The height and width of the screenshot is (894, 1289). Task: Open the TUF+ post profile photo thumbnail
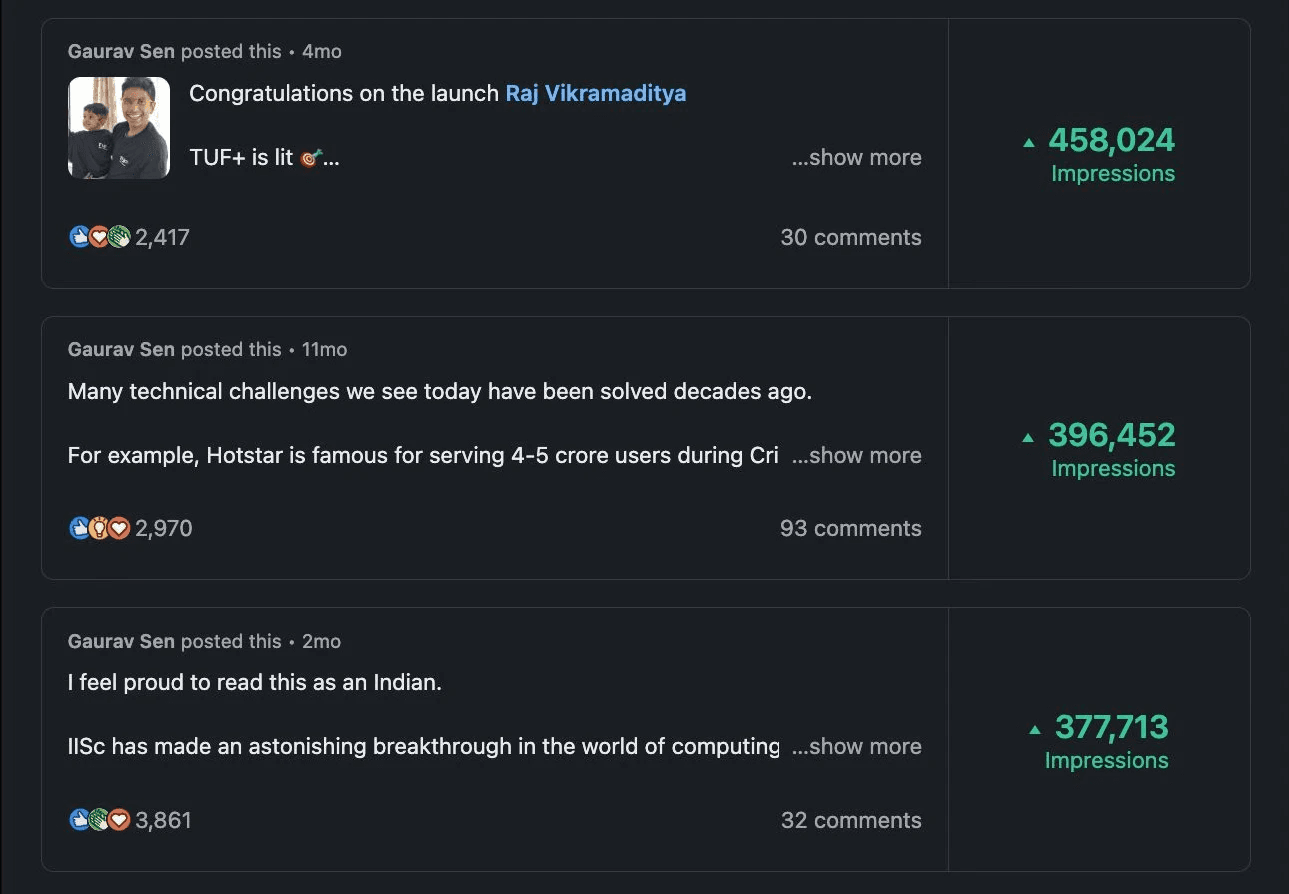(119, 128)
